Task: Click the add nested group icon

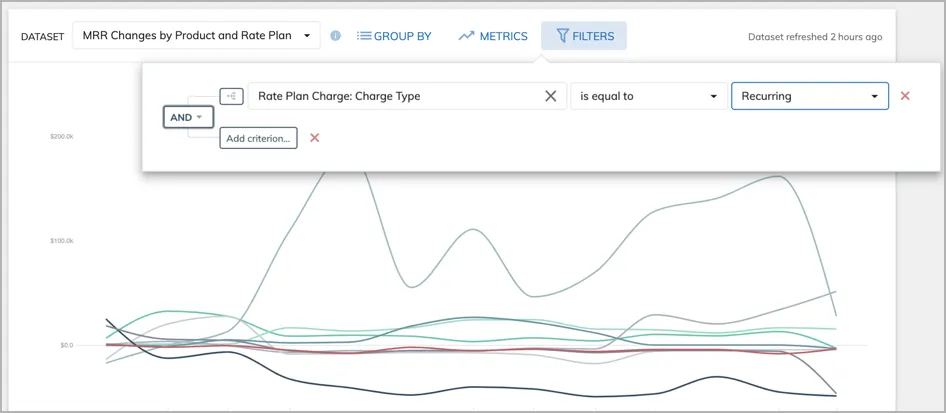Action: coord(231,96)
